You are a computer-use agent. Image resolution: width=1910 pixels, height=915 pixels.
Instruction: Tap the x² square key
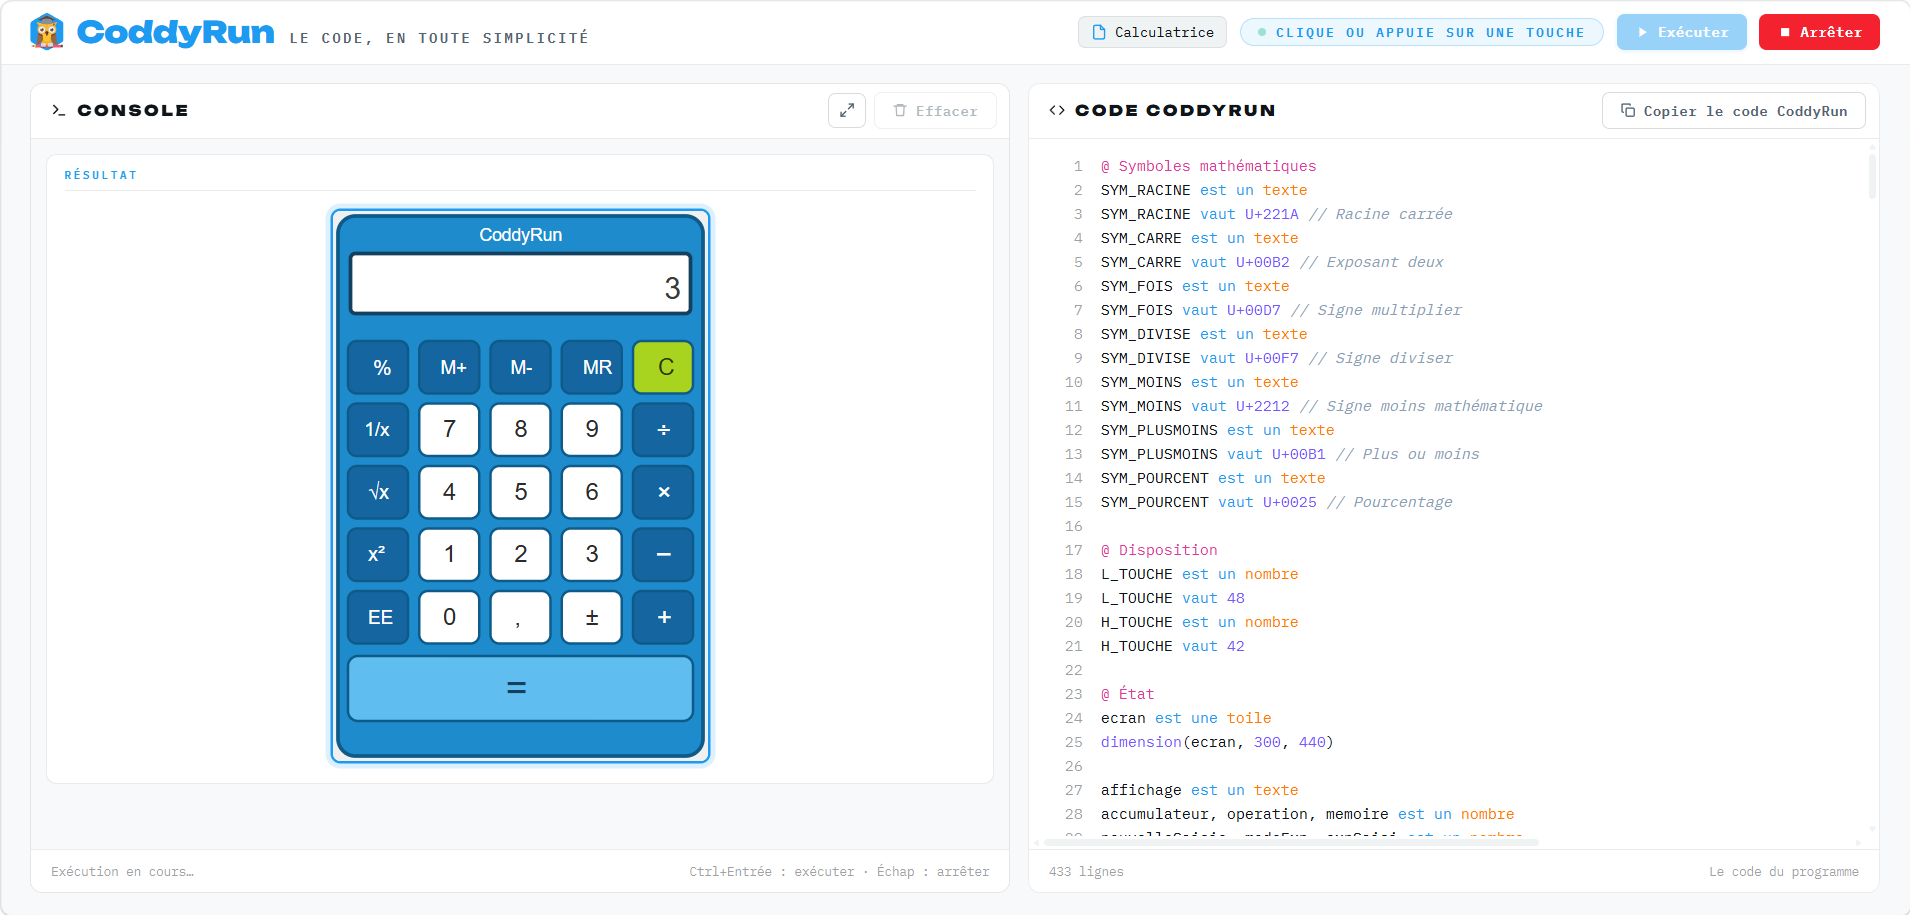(379, 554)
